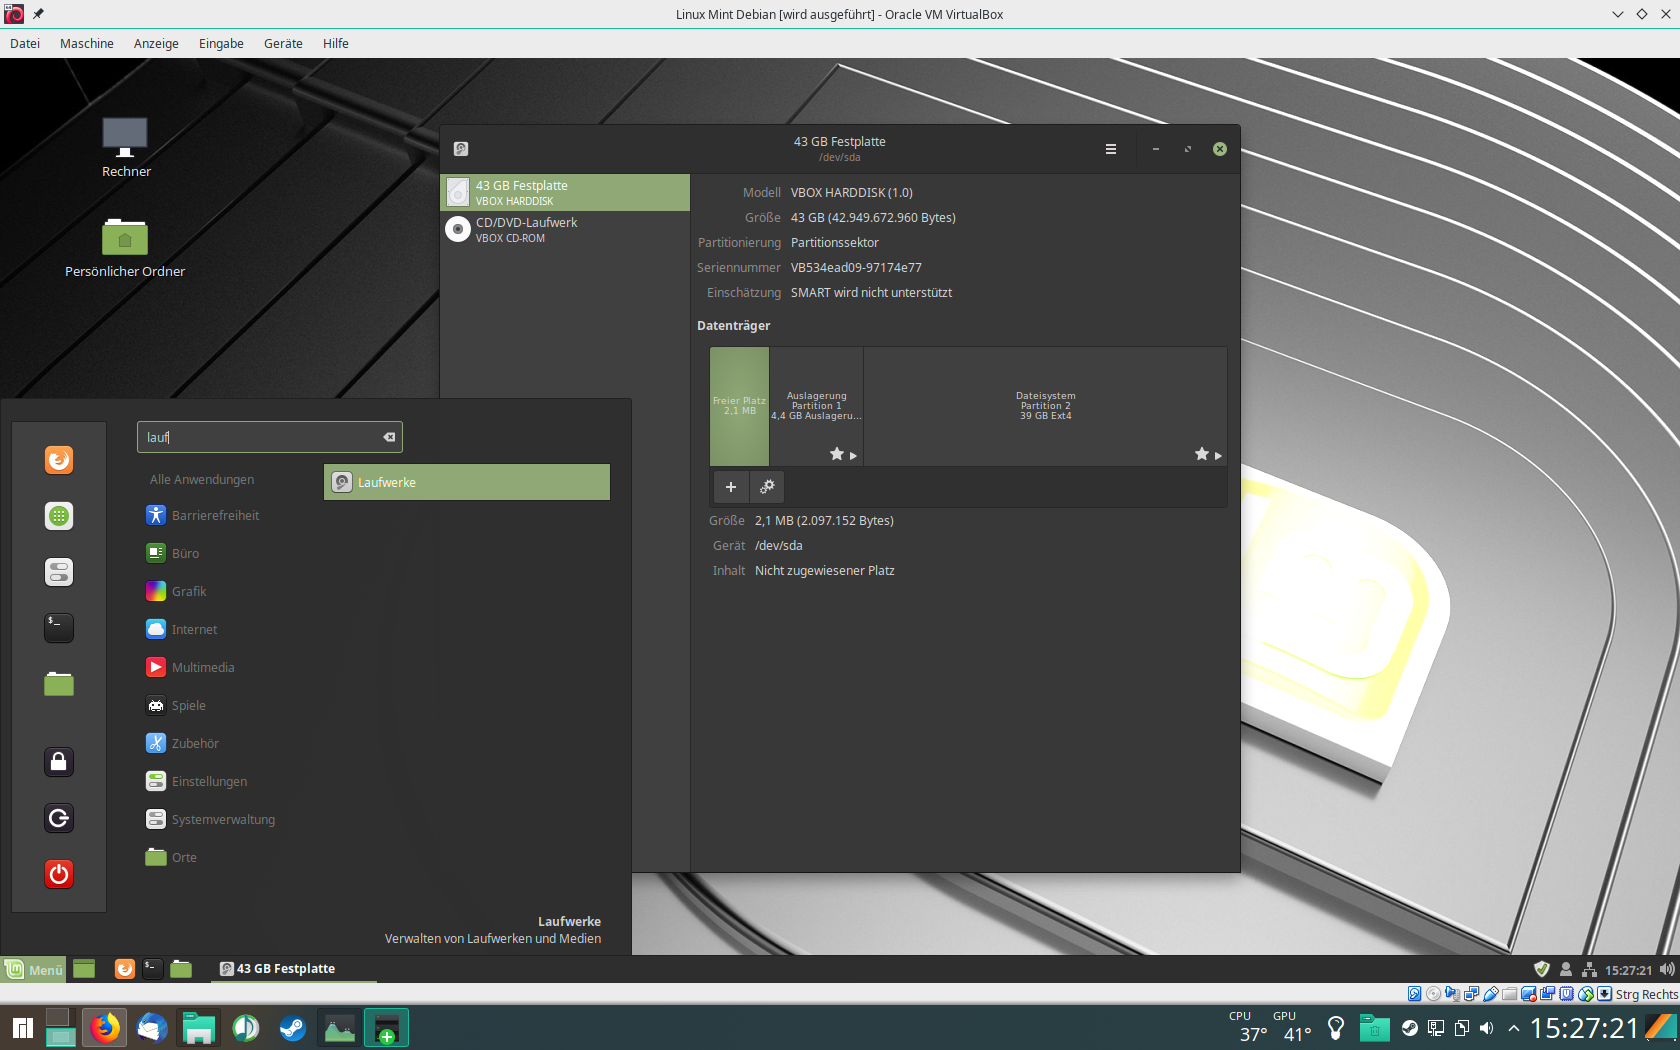Screen dimensions: 1680x1050
Task: Click lock screen icon in menu sidebar
Action: pyautogui.click(x=59, y=762)
